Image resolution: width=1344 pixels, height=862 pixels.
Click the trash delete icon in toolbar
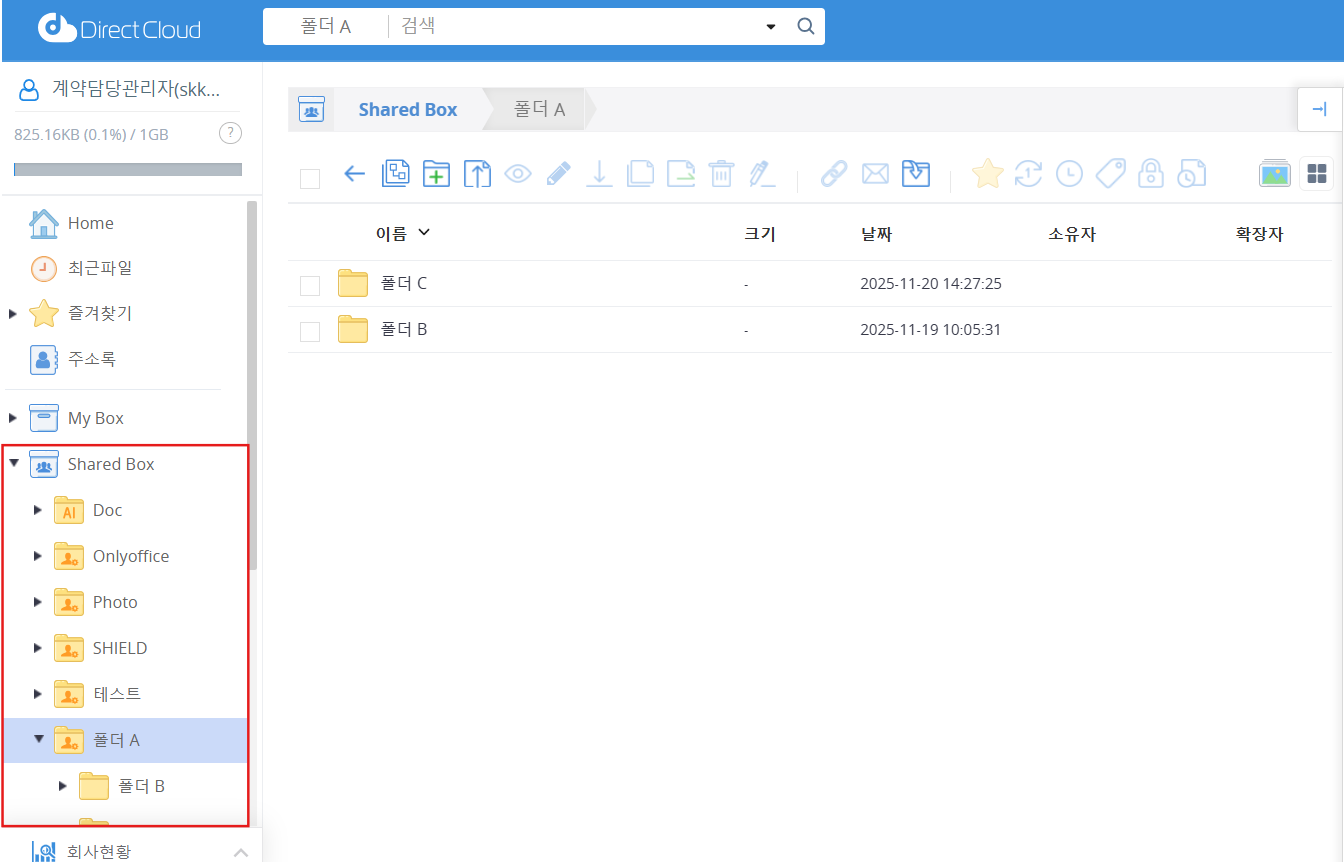[x=721, y=174]
